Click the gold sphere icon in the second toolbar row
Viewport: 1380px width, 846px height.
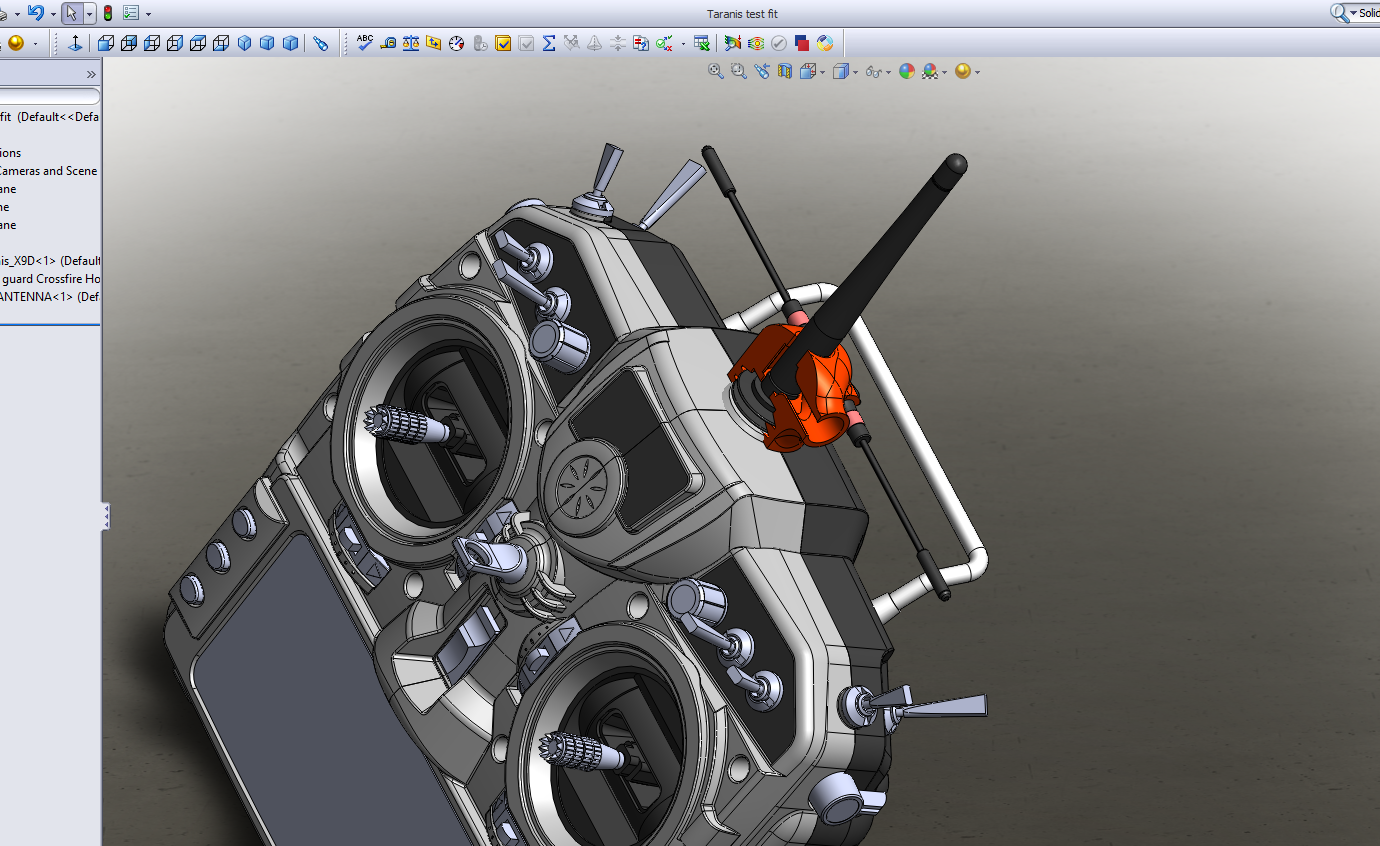pyautogui.click(x=16, y=43)
